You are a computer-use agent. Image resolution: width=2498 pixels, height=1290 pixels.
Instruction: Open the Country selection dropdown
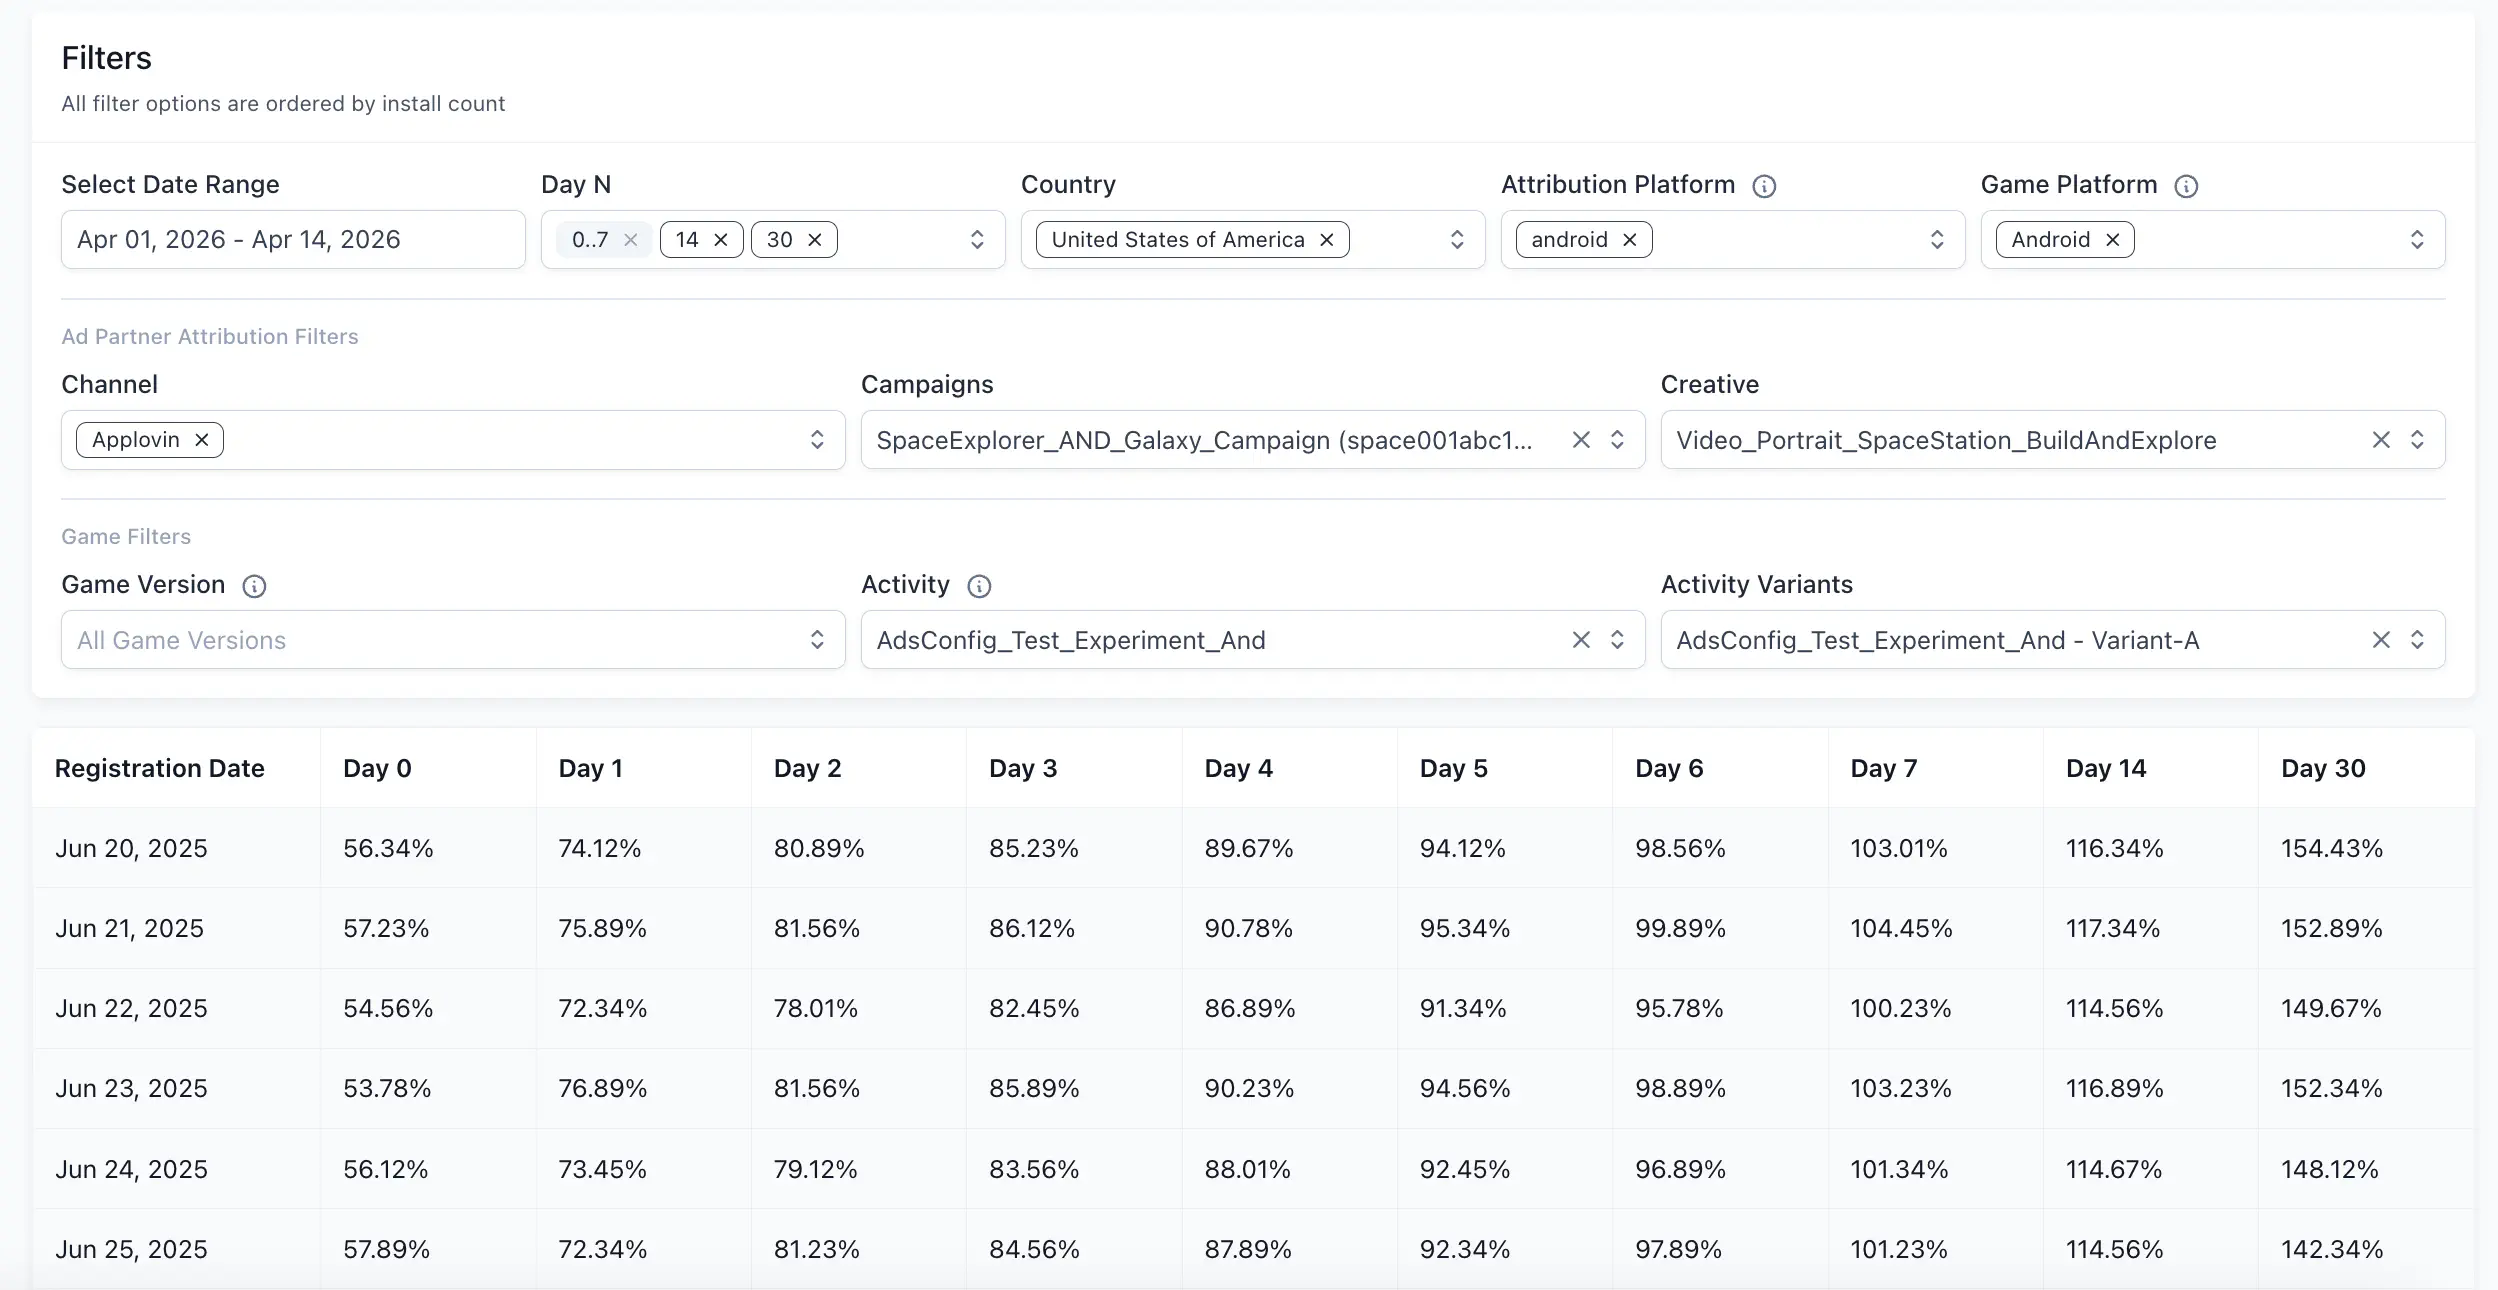point(1457,239)
